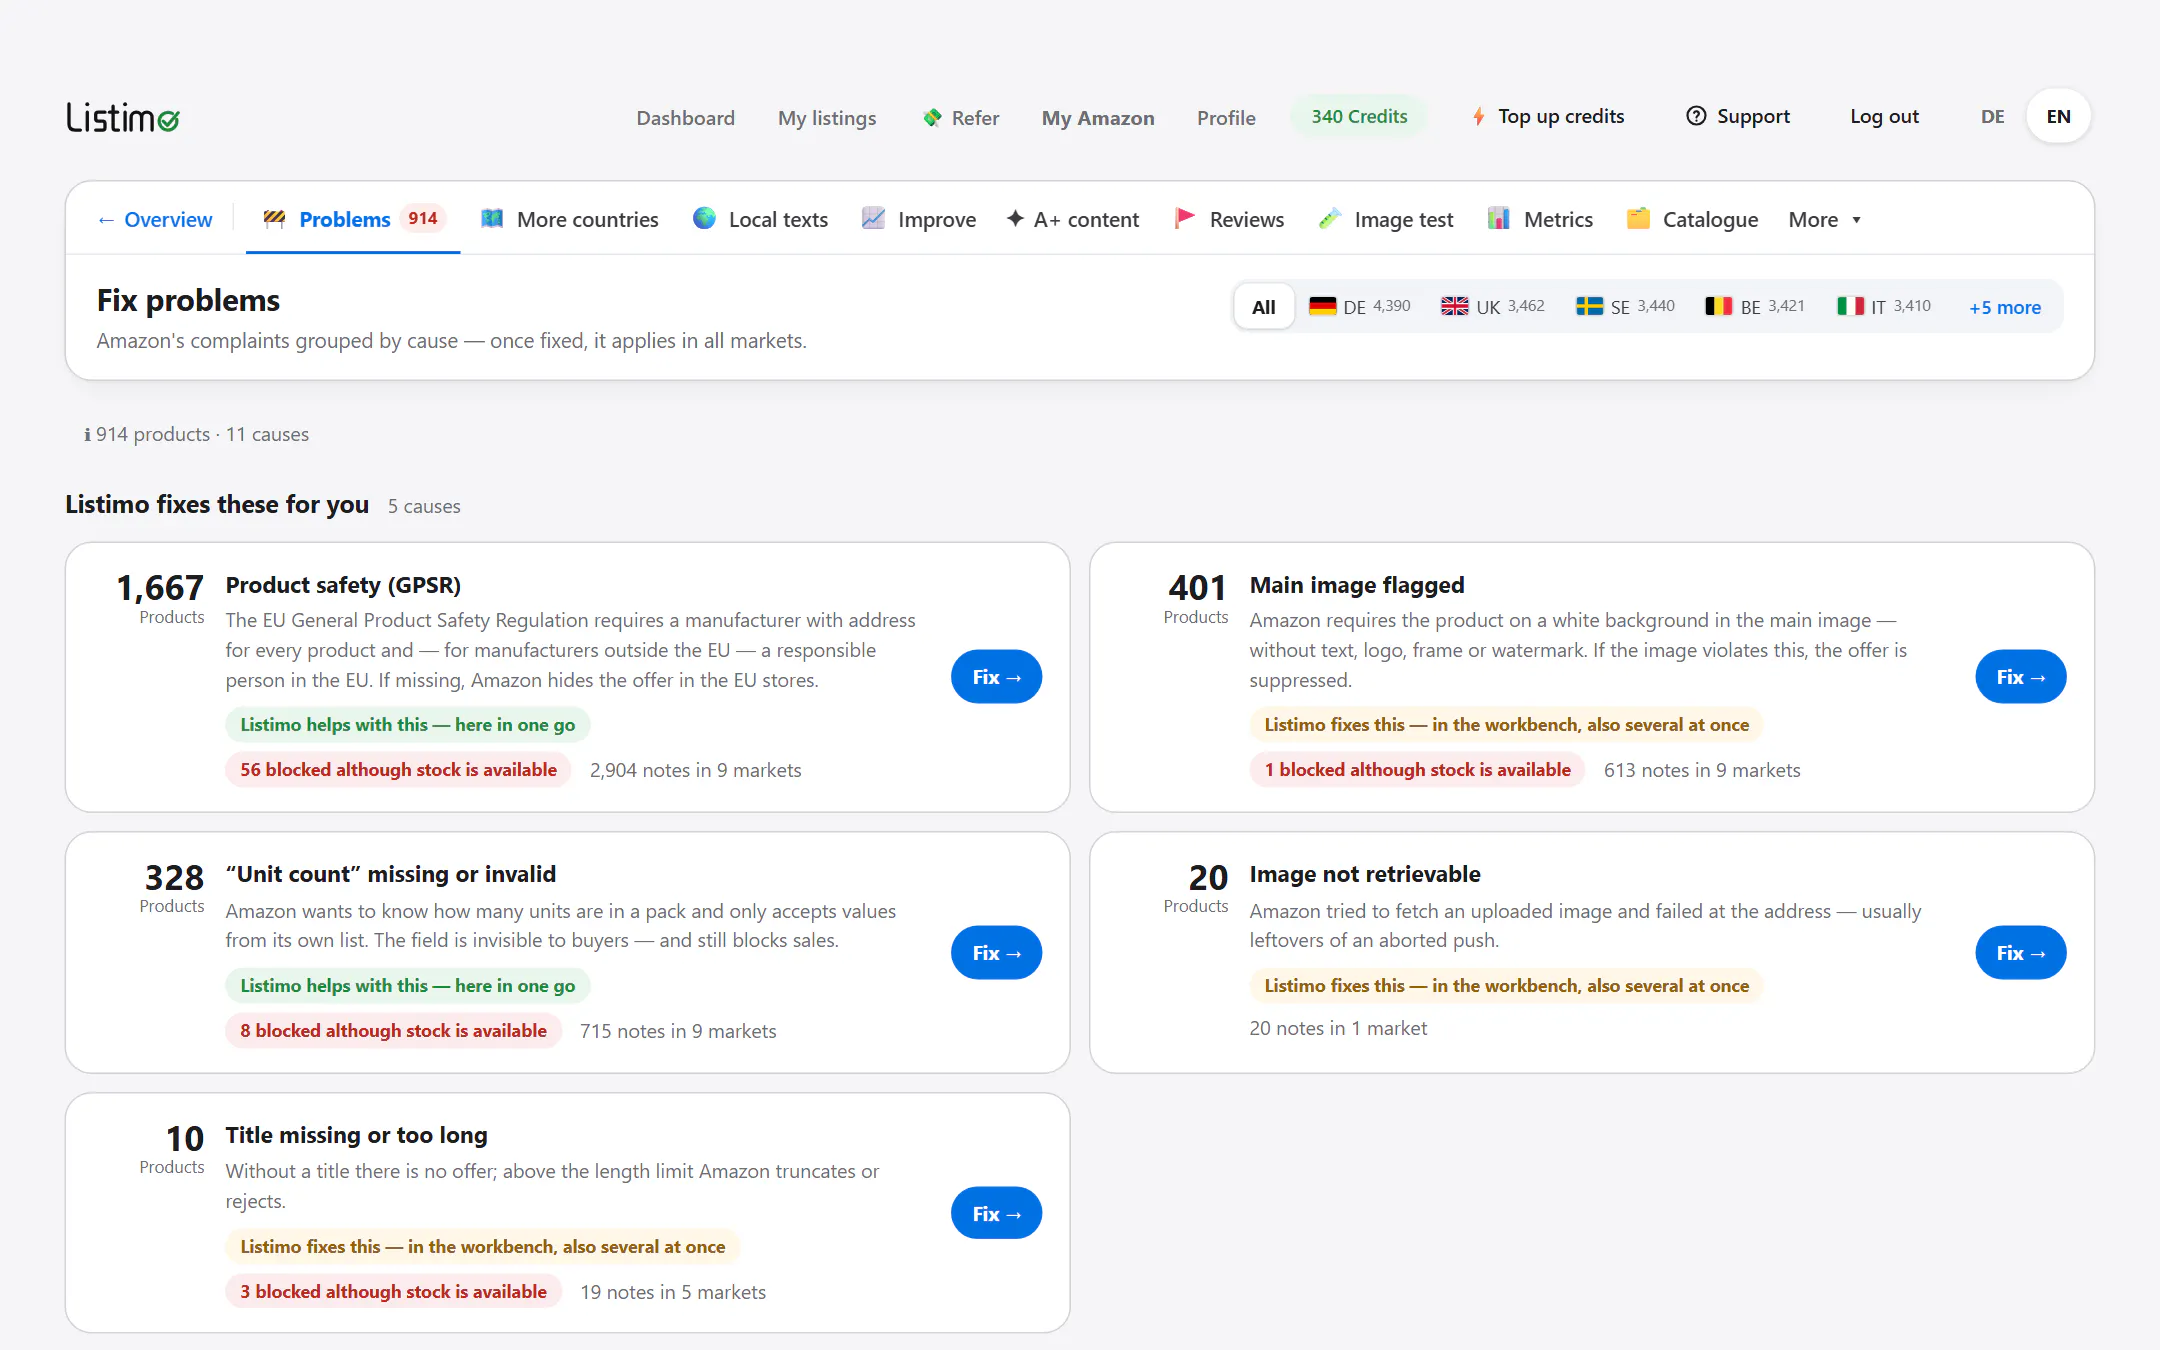Click '914 products · 11 causes' info text

(x=197, y=435)
